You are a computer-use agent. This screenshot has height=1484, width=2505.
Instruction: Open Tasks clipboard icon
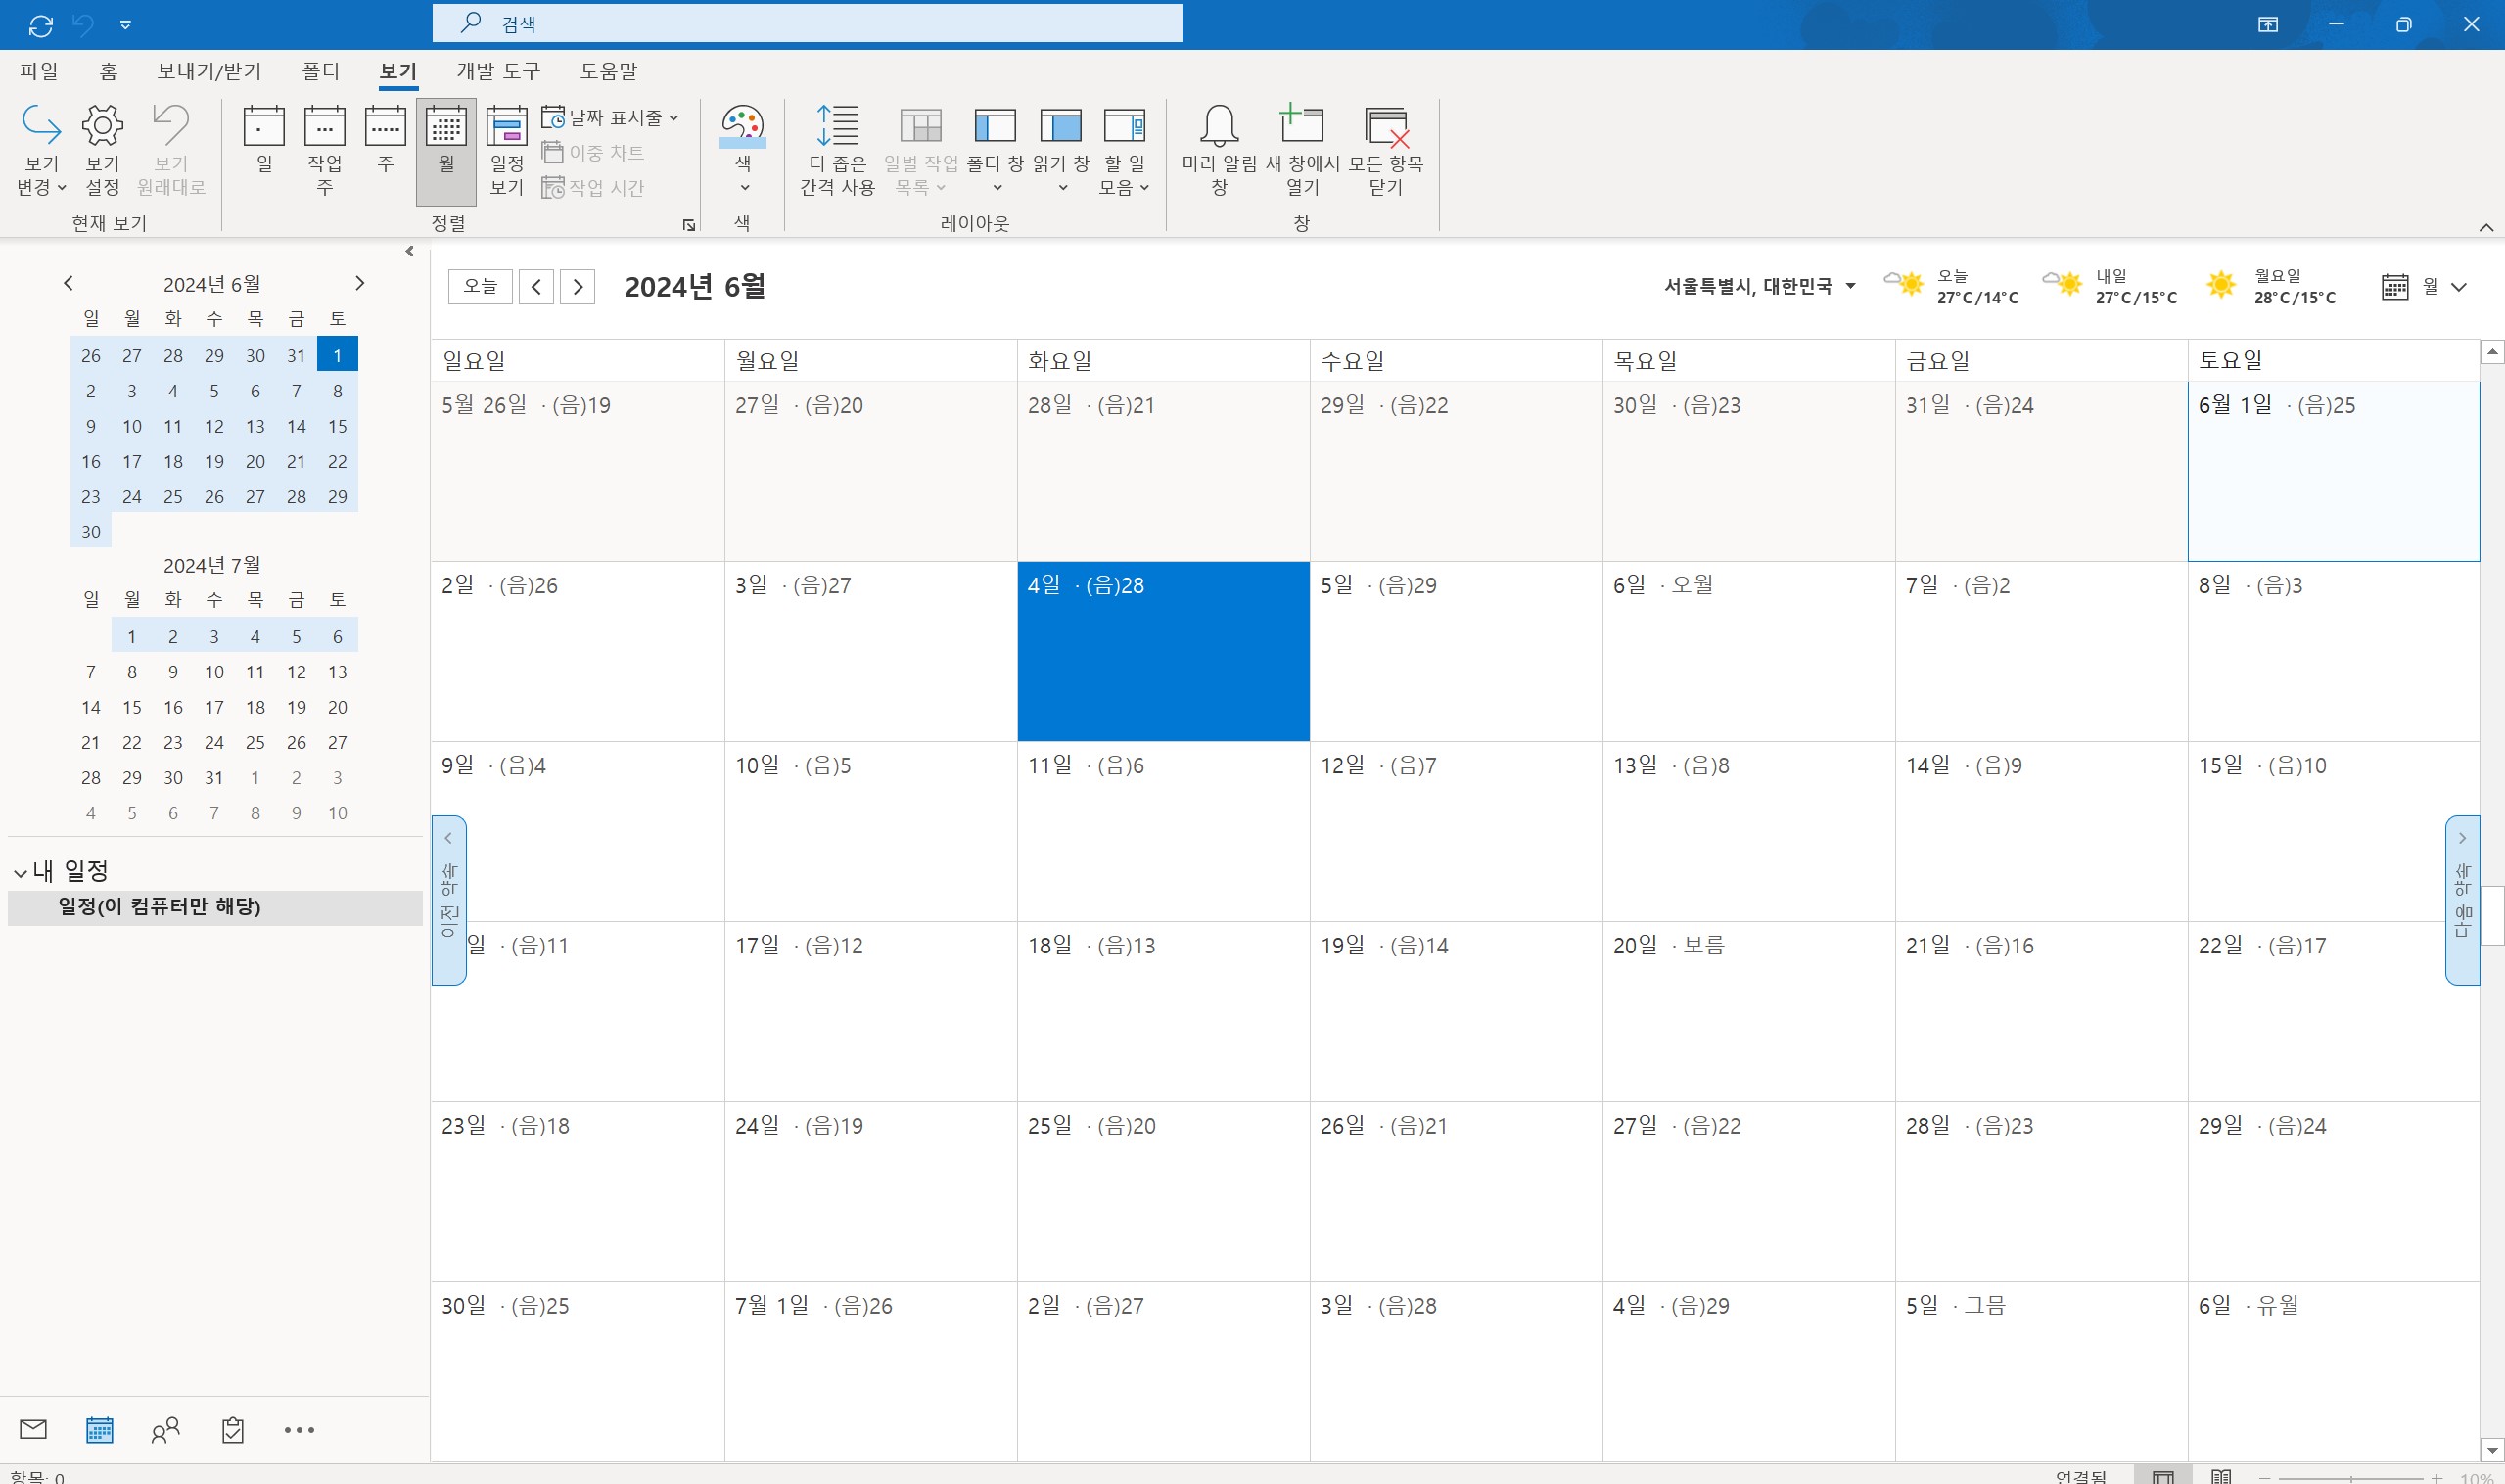[233, 1430]
